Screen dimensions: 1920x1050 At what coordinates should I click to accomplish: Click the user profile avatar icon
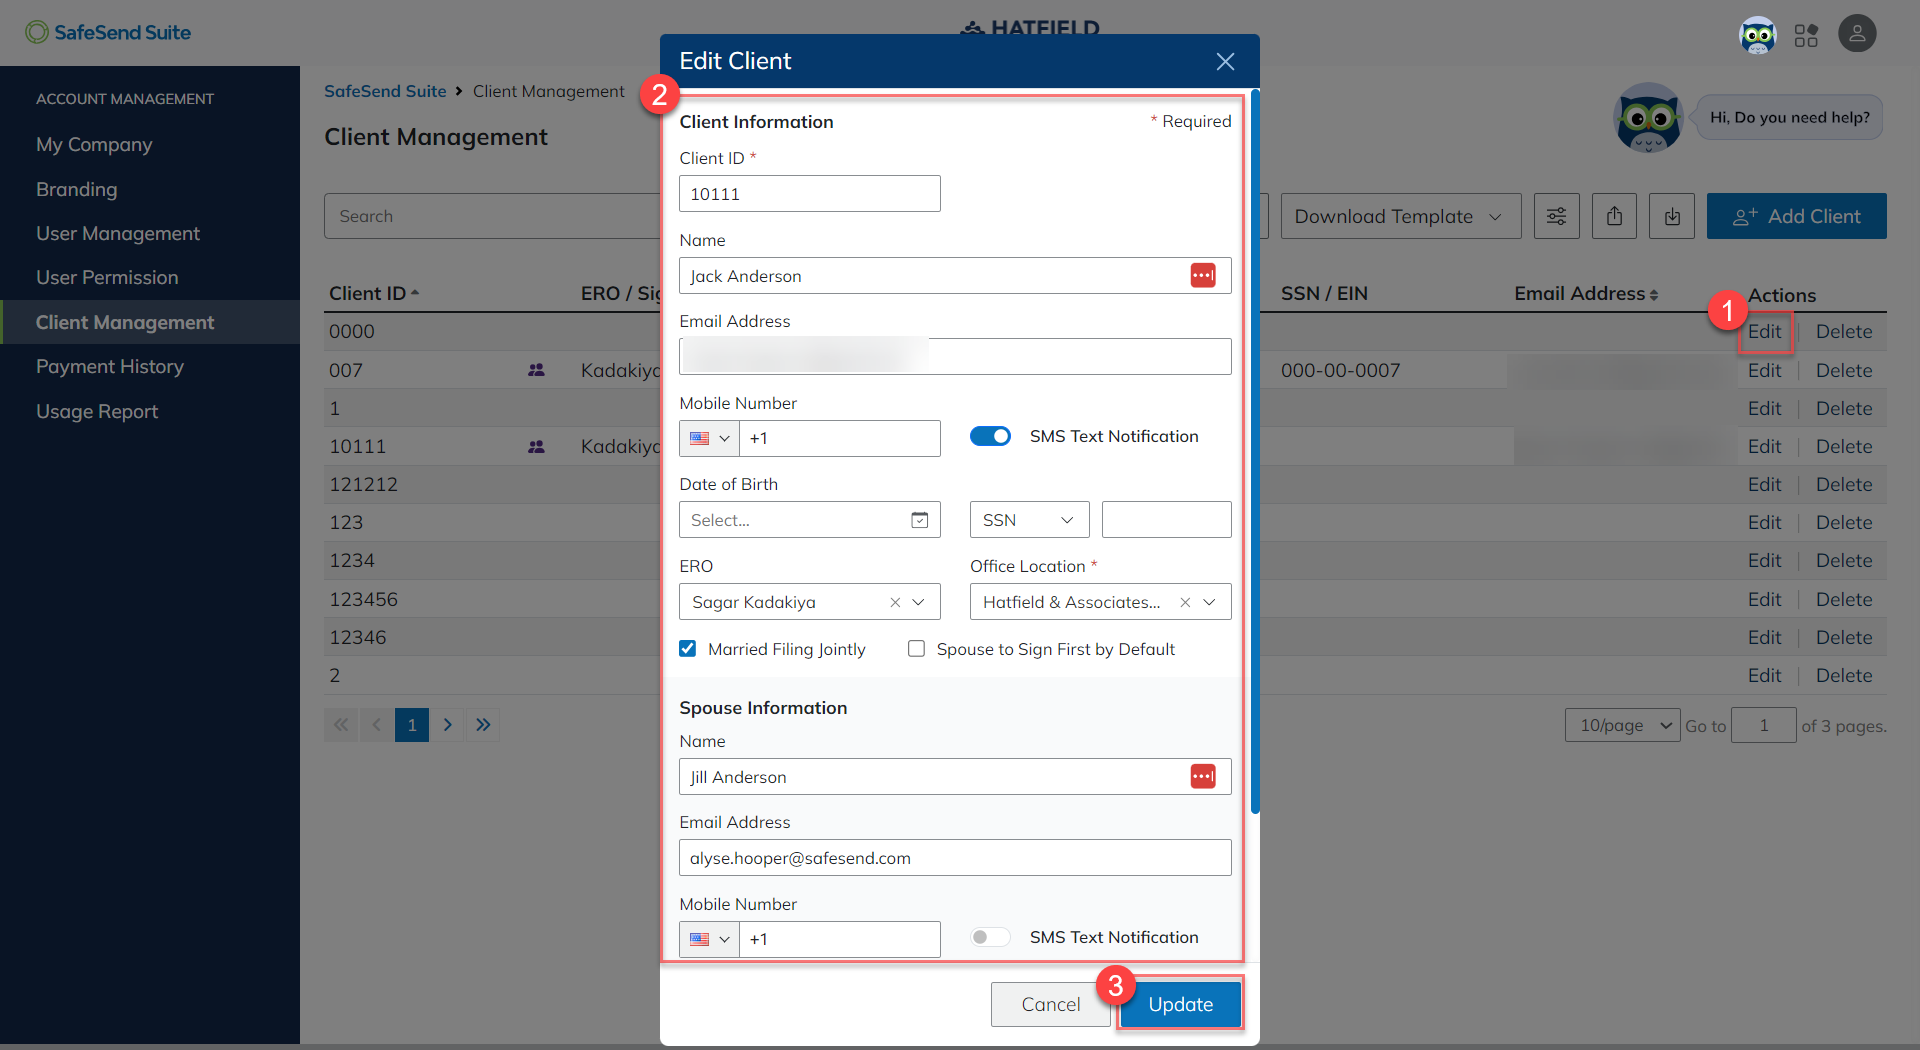[x=1857, y=33]
